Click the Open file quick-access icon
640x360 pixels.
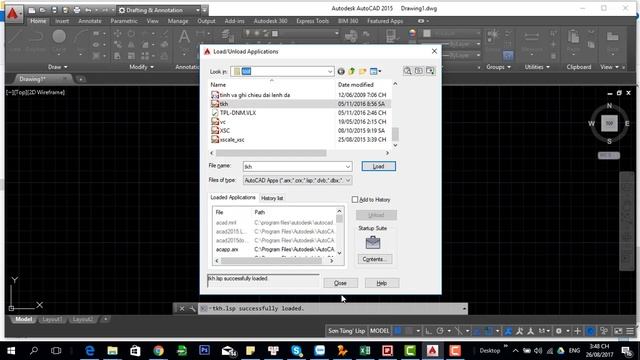[42, 10]
